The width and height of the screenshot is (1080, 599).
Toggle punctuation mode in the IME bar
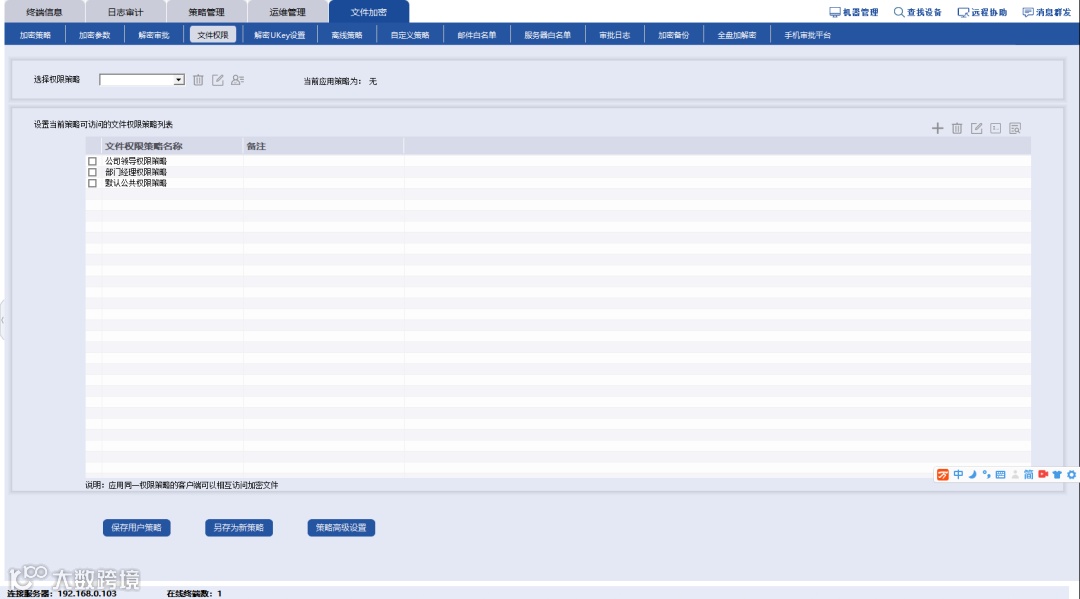pos(986,474)
